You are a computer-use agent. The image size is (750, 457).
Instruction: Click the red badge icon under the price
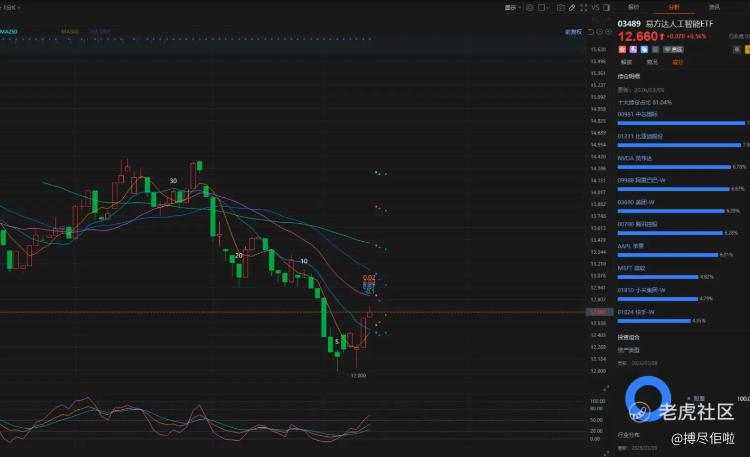click(622, 49)
